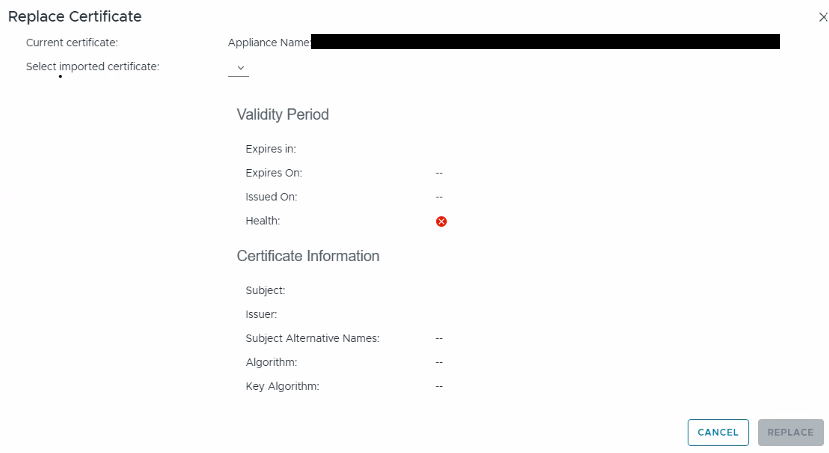Viewport: 829px width, 453px height.
Task: Click the redacted current certificate value
Action: coord(545,42)
